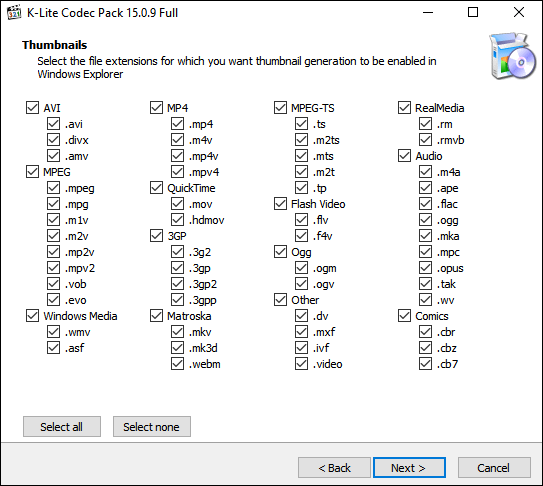The width and height of the screenshot is (543, 486).
Task: Uncheck the .dv checkbox
Action: (301, 316)
